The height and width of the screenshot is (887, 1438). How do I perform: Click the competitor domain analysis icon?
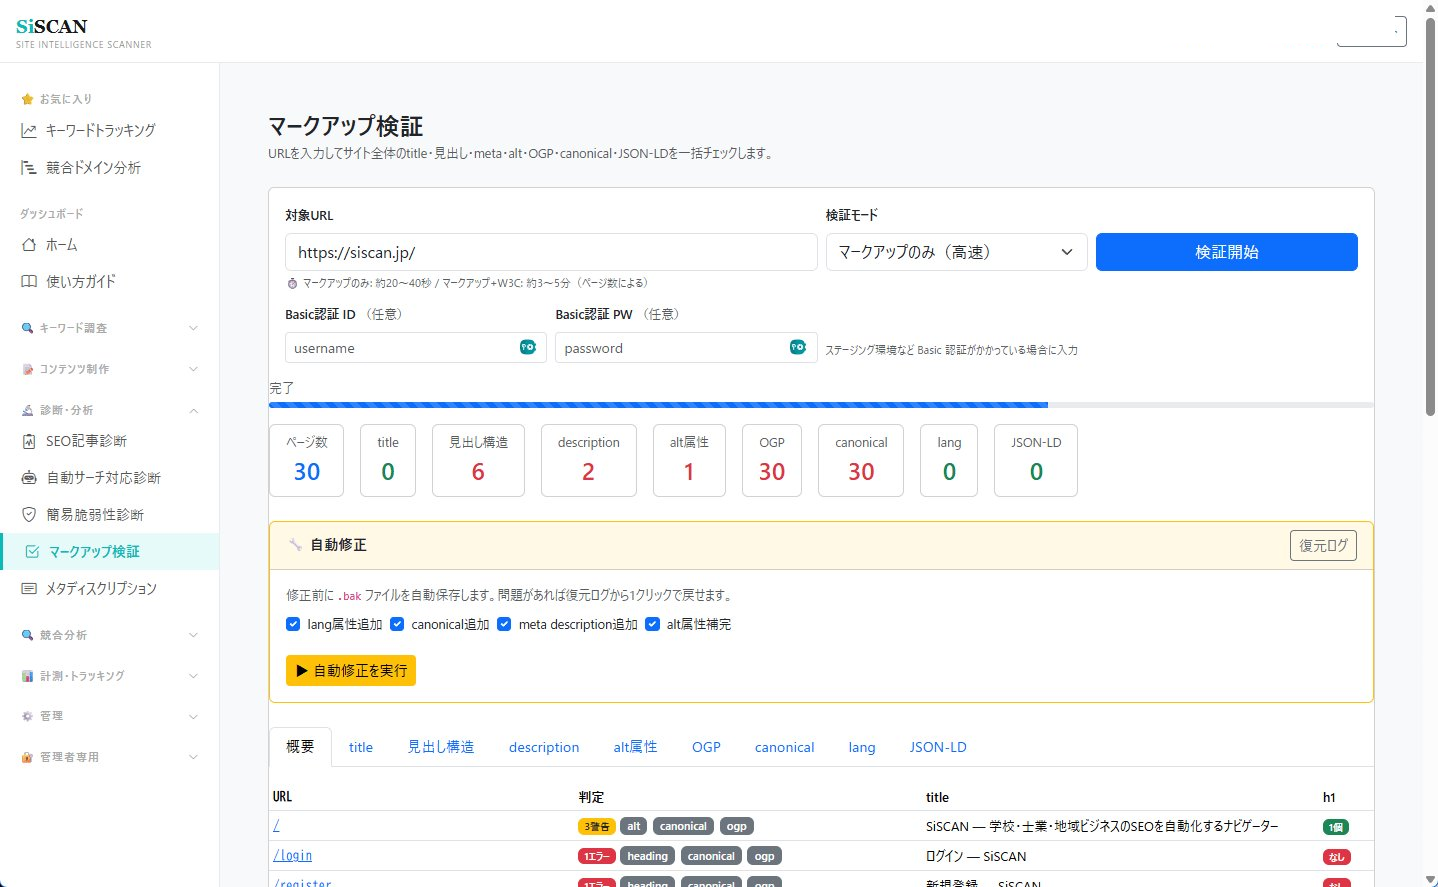pyautogui.click(x=29, y=168)
